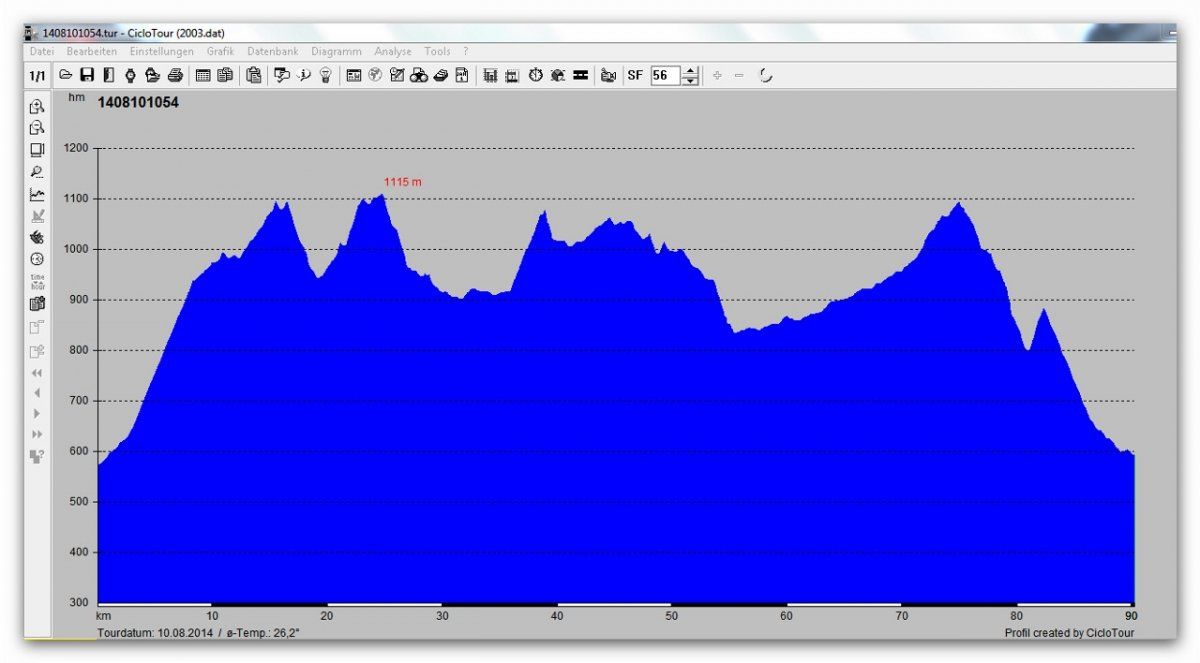Click the binoculars icon in toolbar
This screenshot has height=663, width=1200.
click(x=419, y=75)
